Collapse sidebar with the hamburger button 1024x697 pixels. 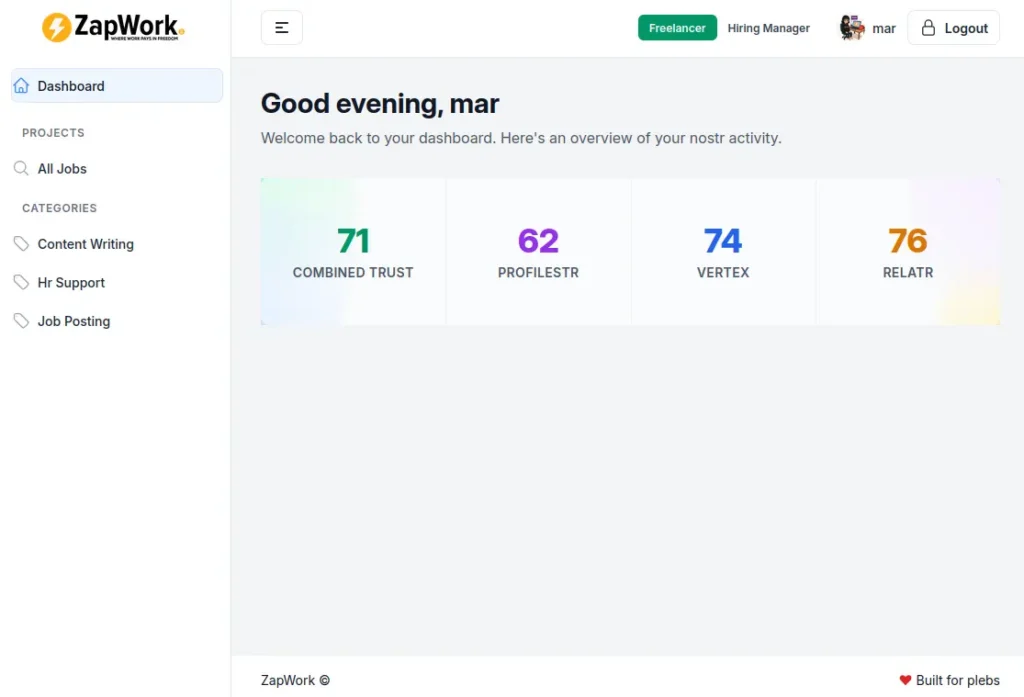point(282,28)
